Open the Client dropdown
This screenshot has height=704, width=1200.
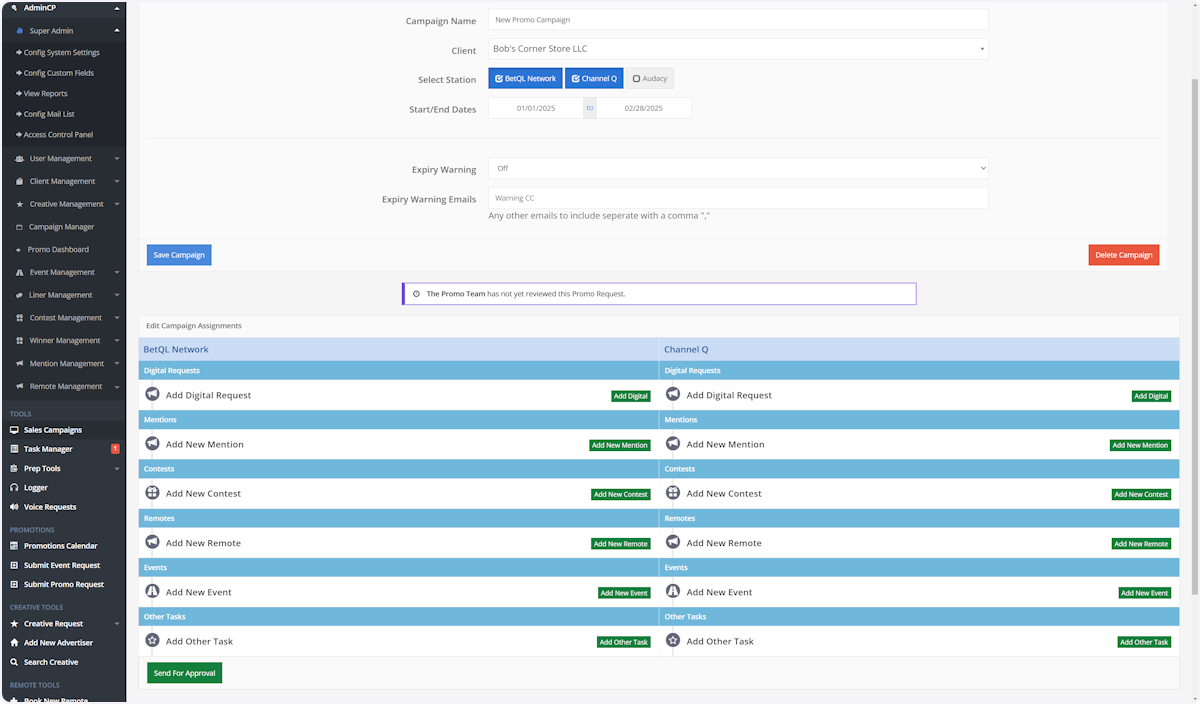point(738,49)
